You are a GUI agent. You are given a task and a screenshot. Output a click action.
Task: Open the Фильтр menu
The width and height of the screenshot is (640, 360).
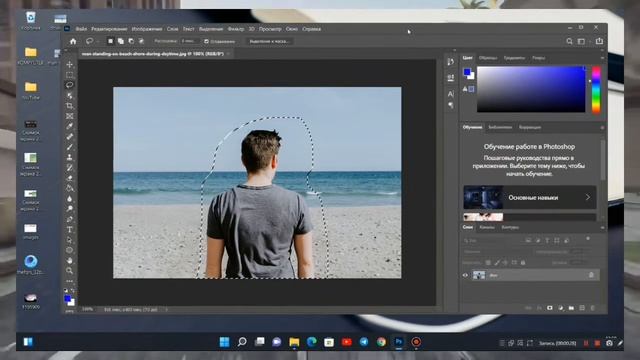[236, 29]
